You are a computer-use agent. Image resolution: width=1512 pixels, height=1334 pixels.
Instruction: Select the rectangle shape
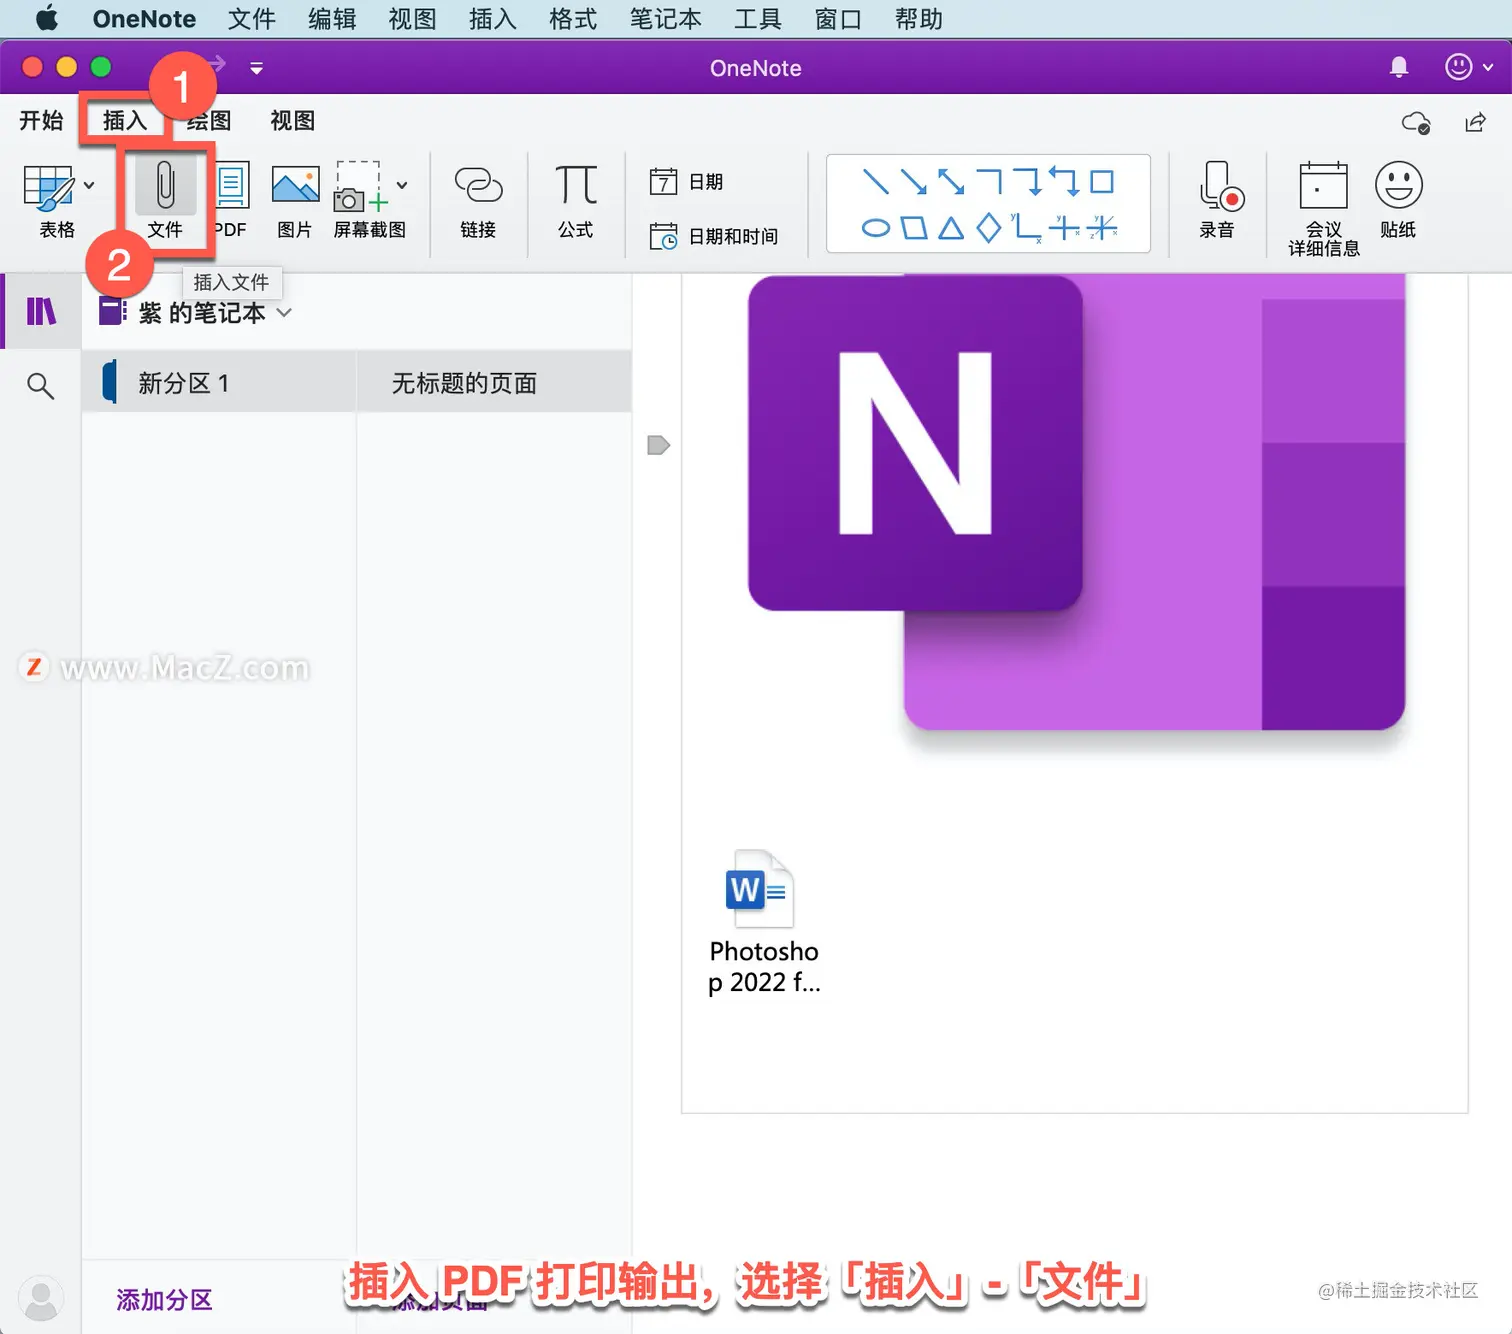tap(1102, 182)
